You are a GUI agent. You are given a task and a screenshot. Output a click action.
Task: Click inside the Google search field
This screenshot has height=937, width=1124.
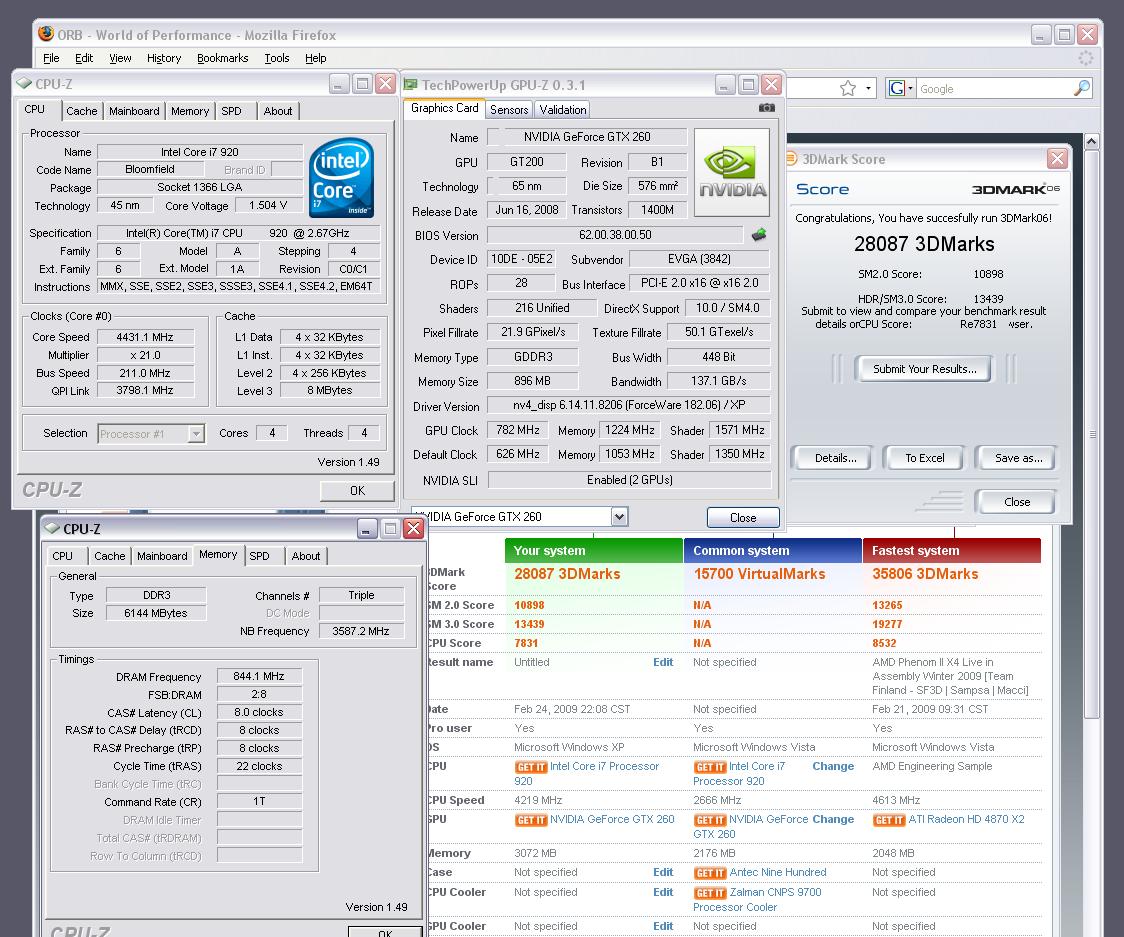pos(994,89)
